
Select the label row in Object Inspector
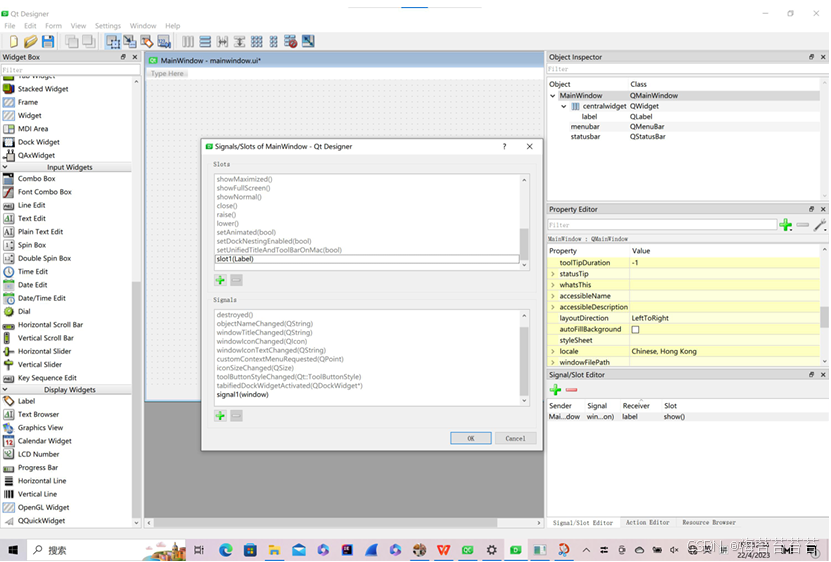[684, 116]
